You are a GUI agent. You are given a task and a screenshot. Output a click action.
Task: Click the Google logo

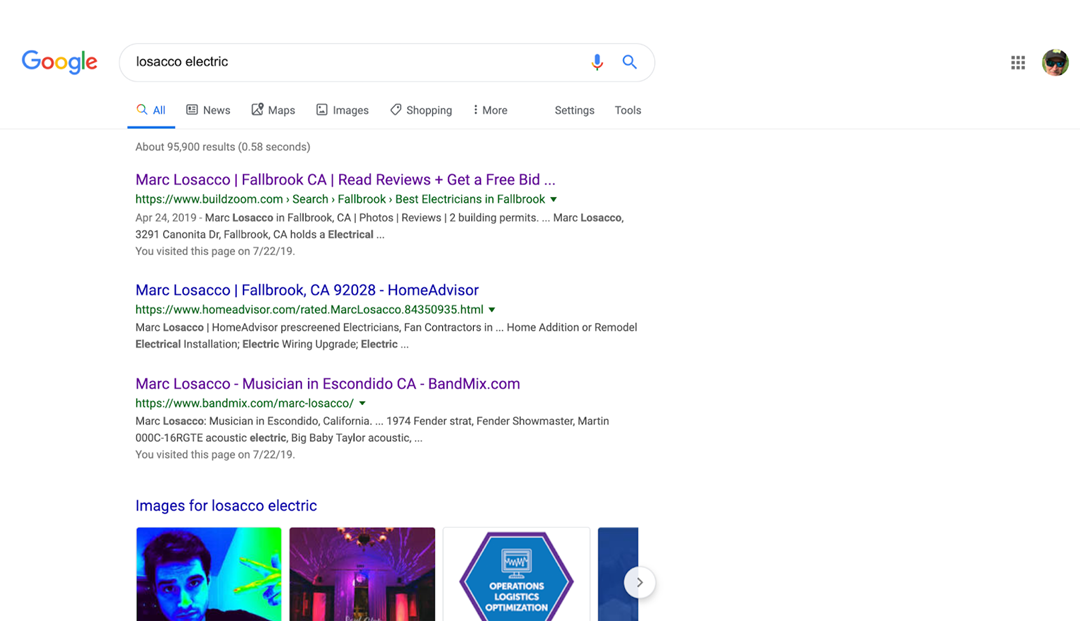[59, 62]
